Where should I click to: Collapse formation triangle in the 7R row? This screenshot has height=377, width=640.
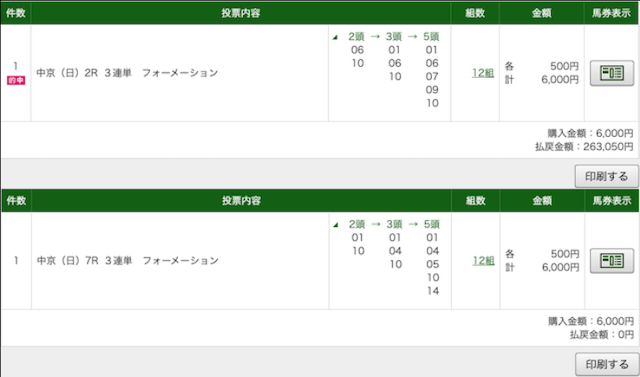click(335, 225)
